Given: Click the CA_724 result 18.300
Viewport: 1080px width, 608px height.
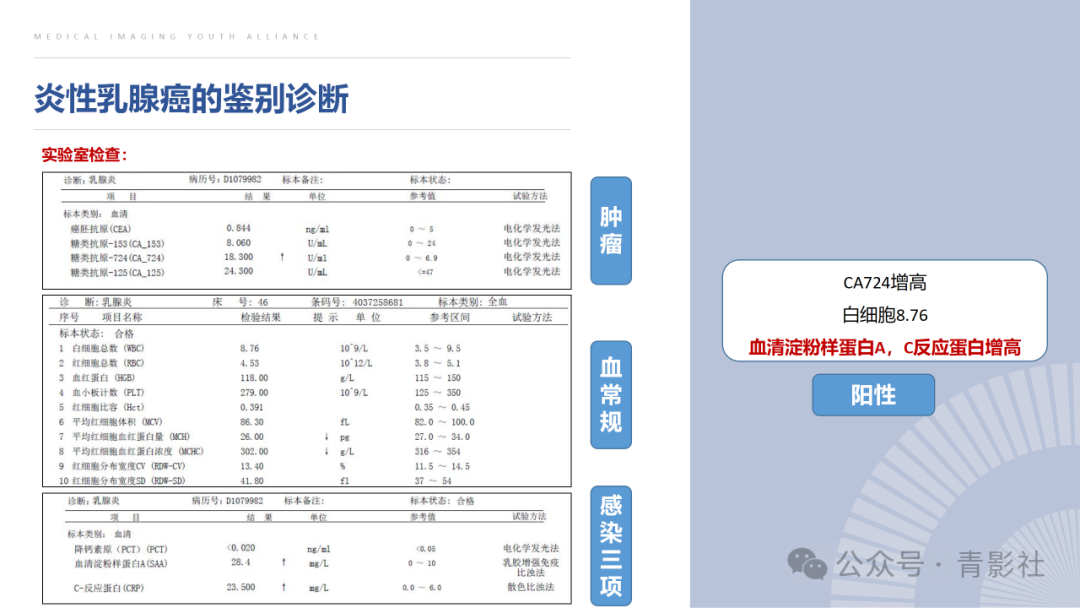Looking at the screenshot, I should click(239, 257).
